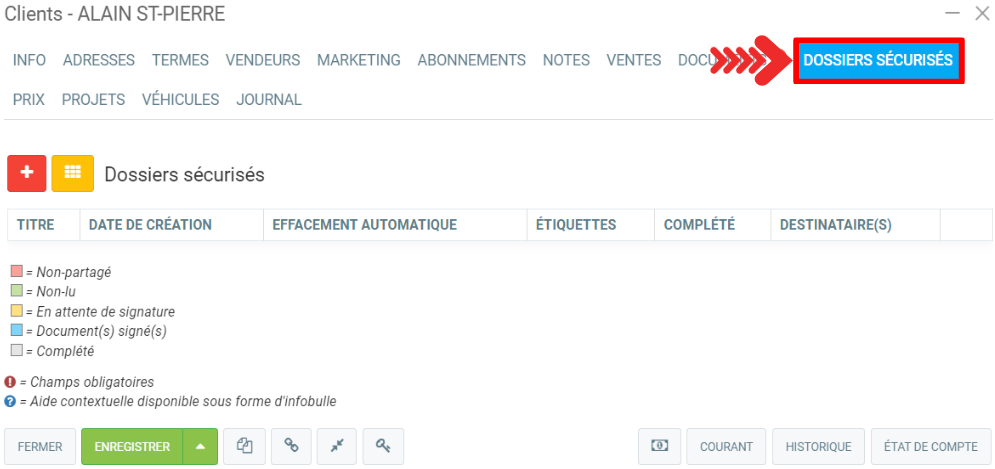The width and height of the screenshot is (995, 469).
Task: Click the key icon button
Action: (x=383, y=446)
